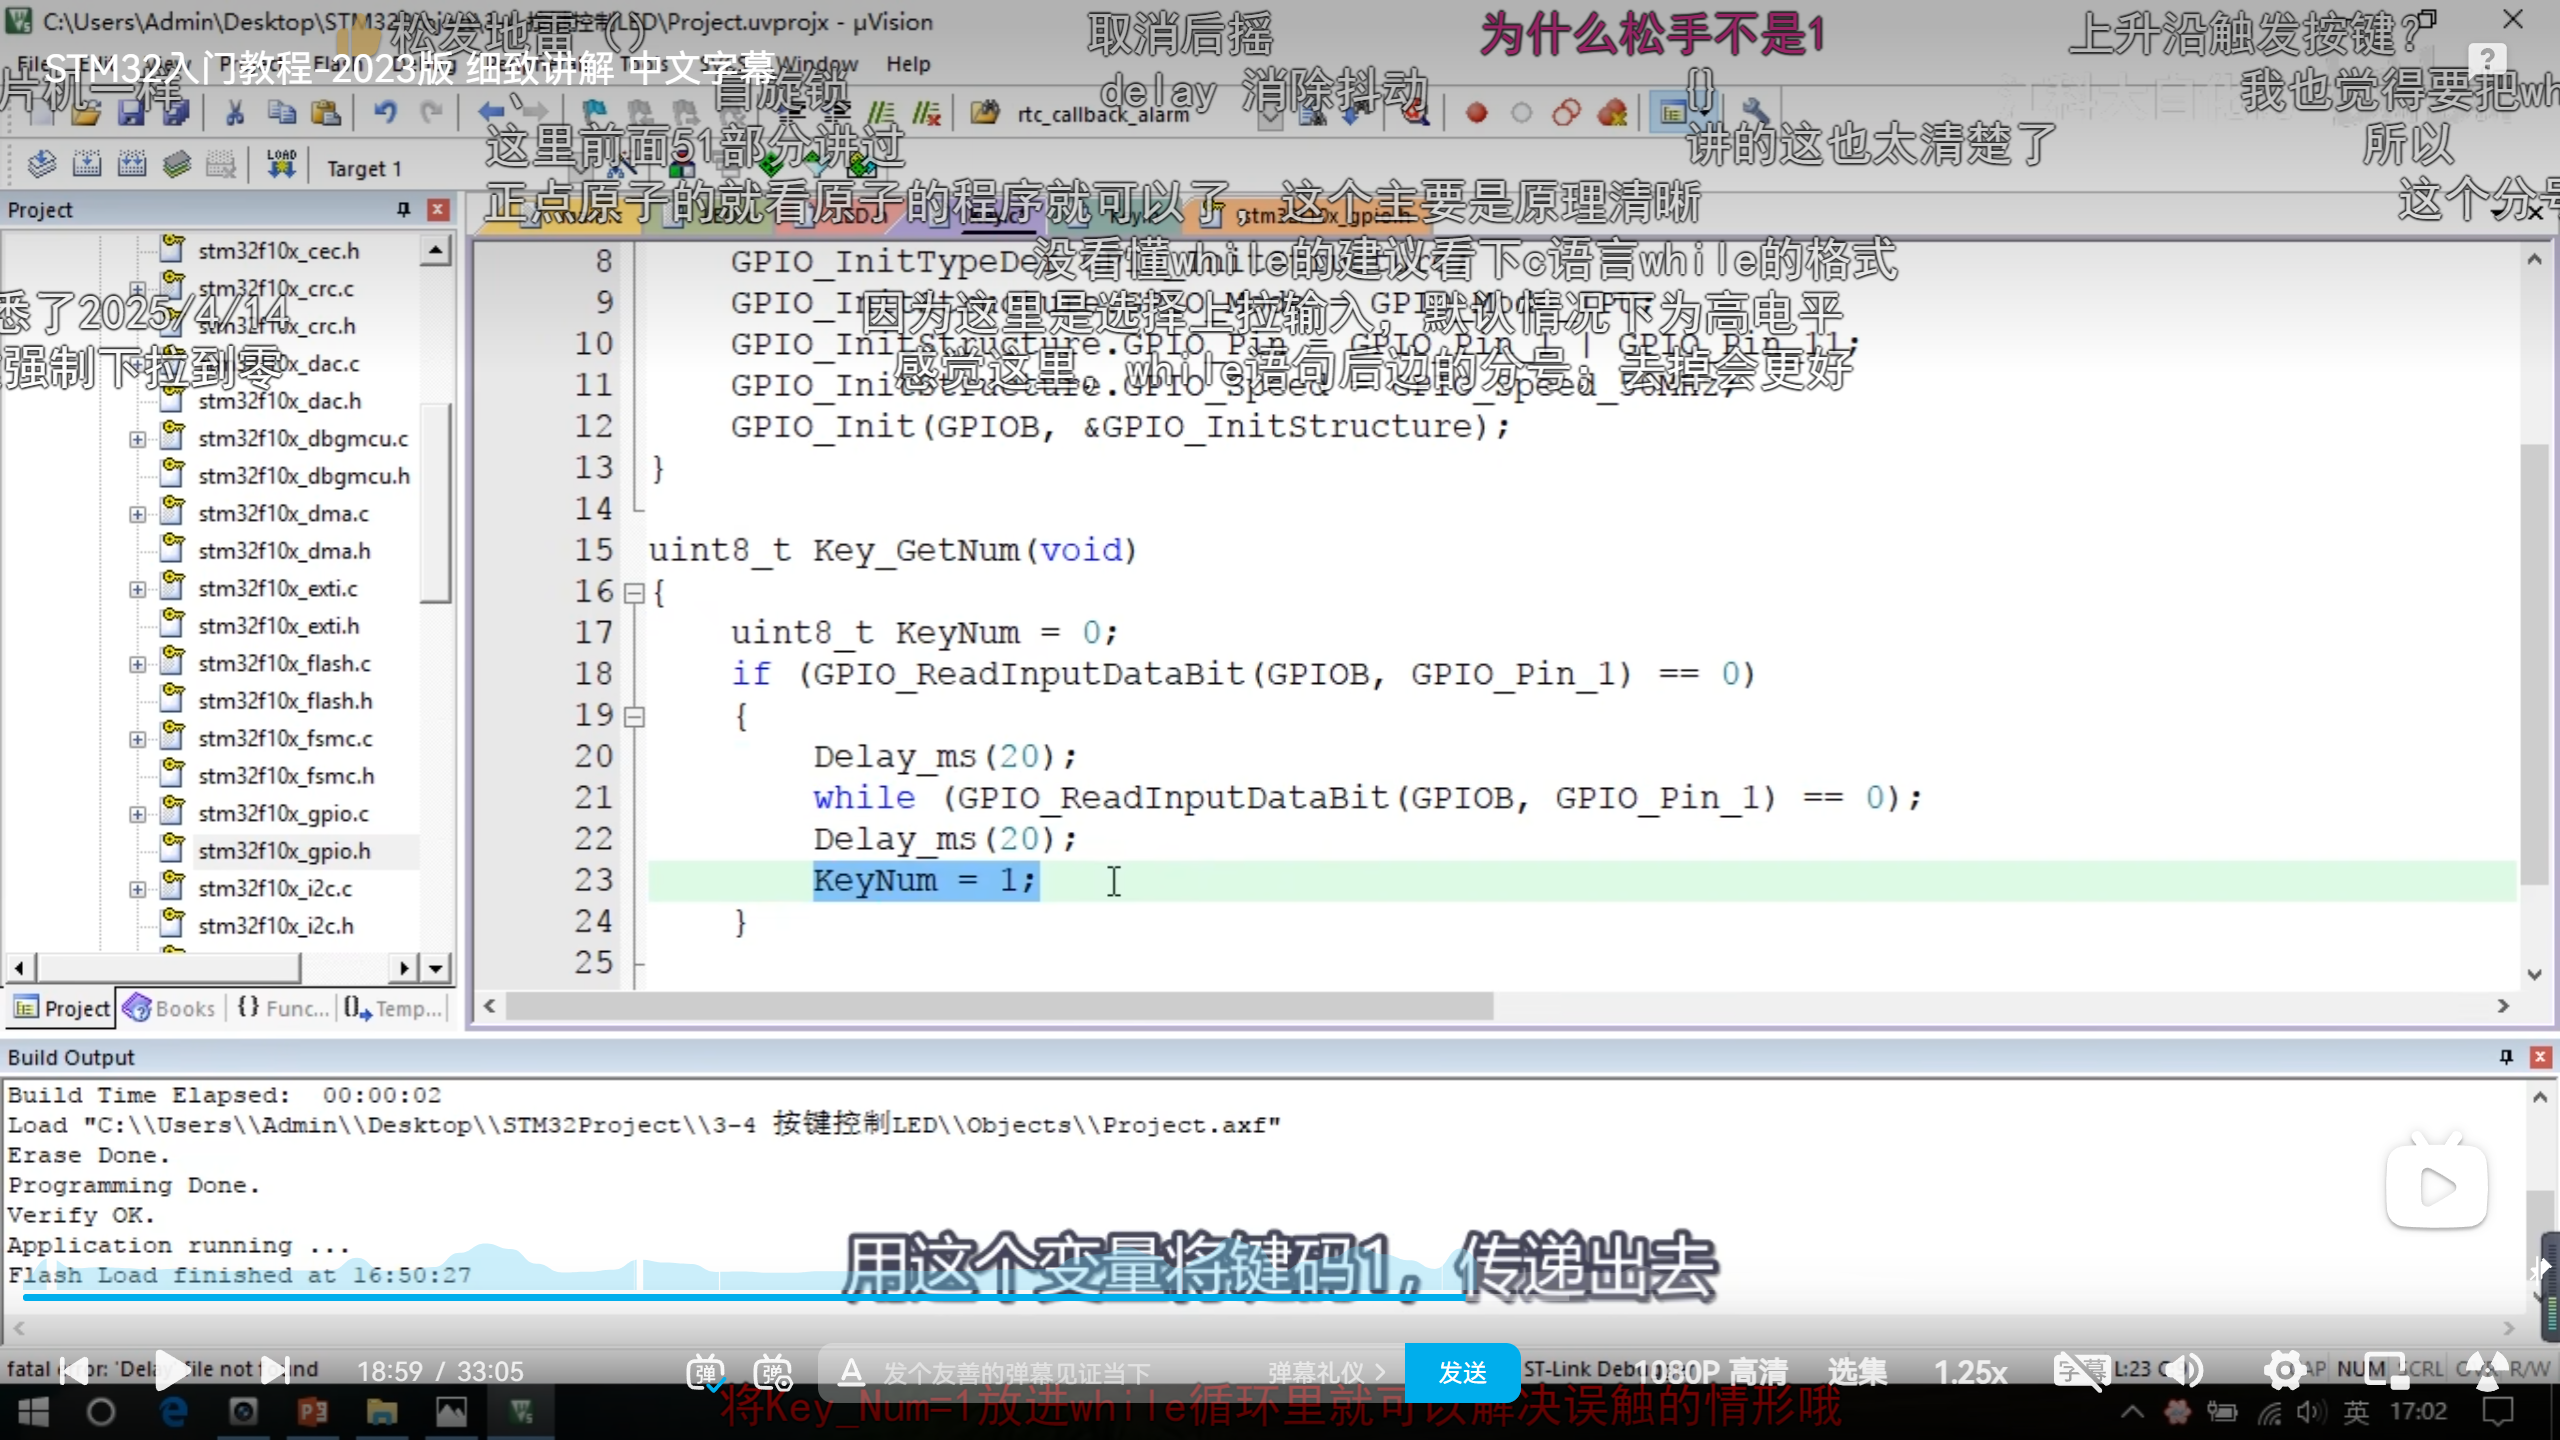Click the 选集 episode list button
Screen dimensions: 2560x1440
(1856, 1372)
